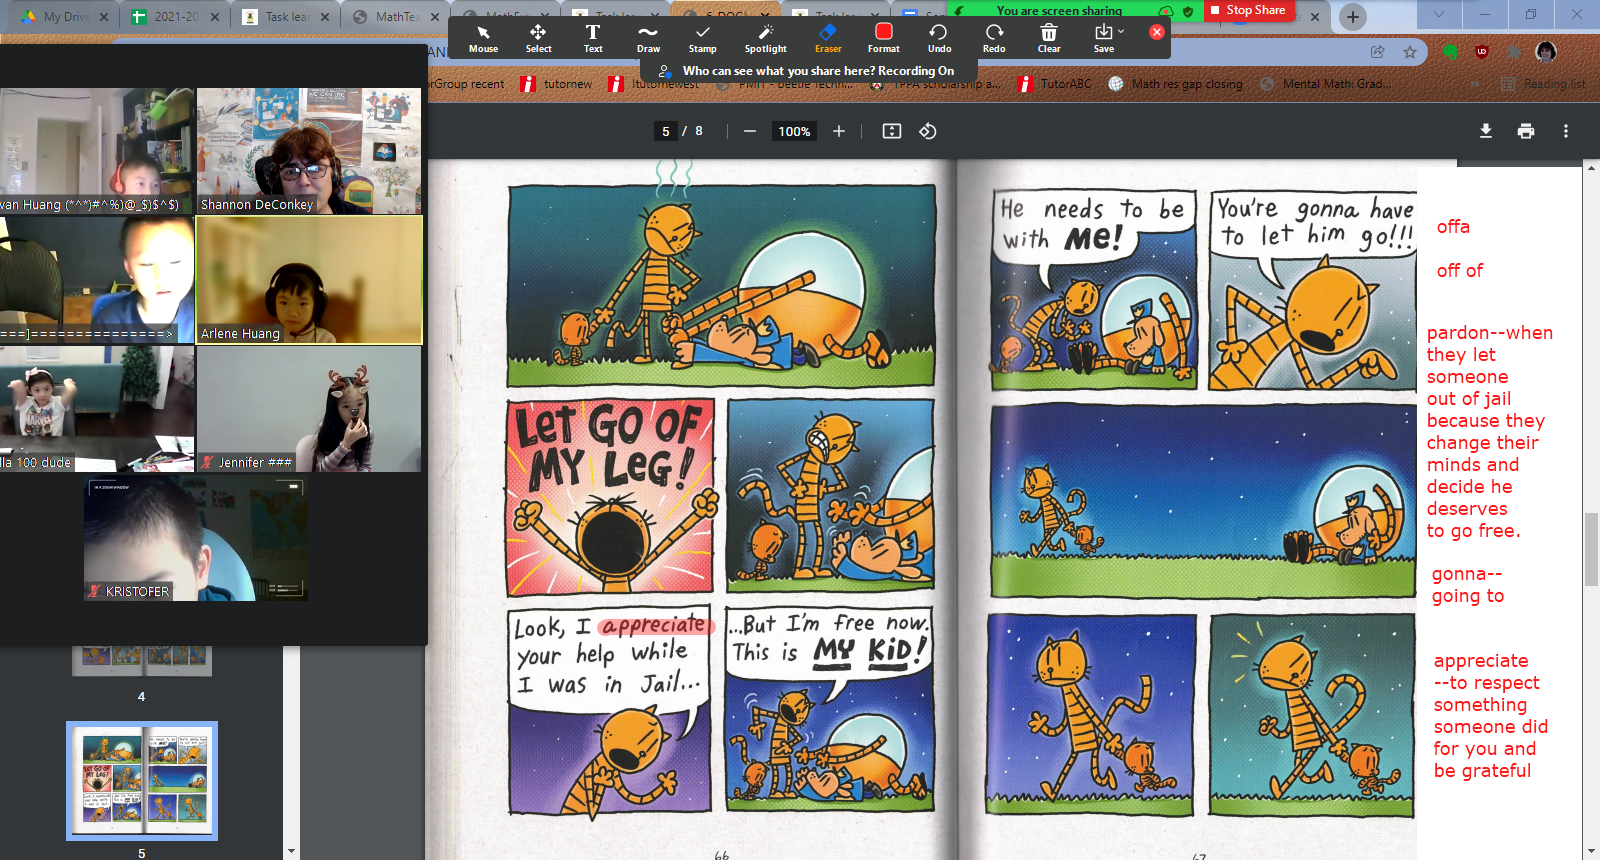Image resolution: width=1600 pixels, height=860 pixels.
Task: Open the TutorABC bookmark
Action: tap(1055, 84)
